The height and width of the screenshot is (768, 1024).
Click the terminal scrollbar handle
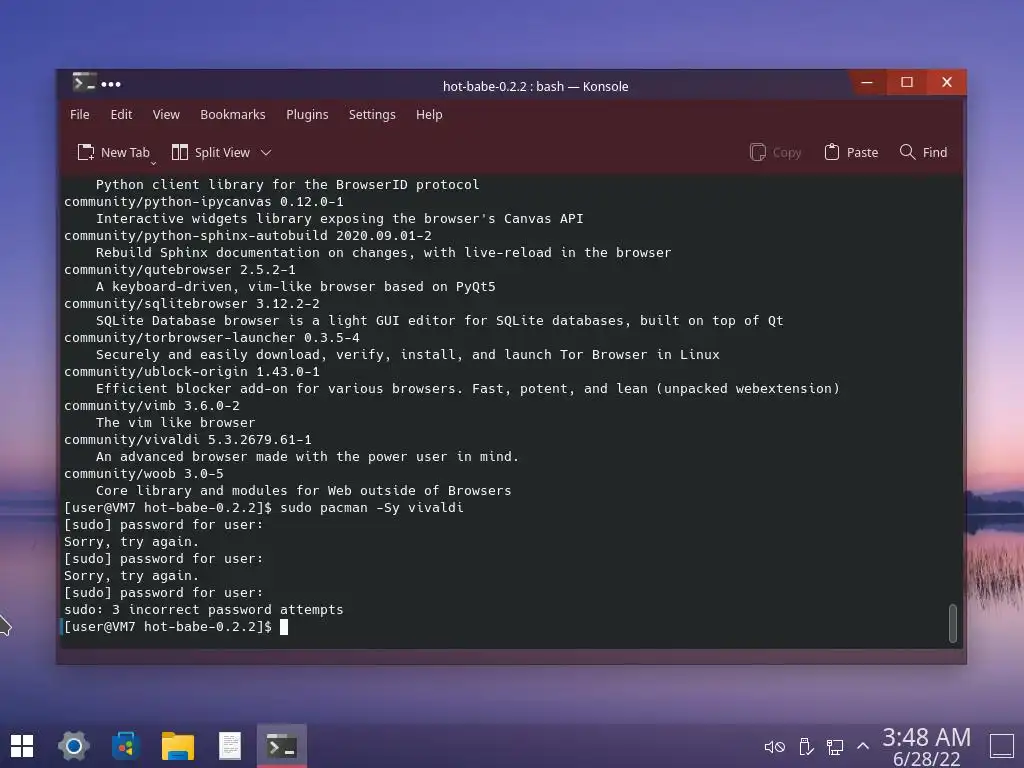pos(953,623)
